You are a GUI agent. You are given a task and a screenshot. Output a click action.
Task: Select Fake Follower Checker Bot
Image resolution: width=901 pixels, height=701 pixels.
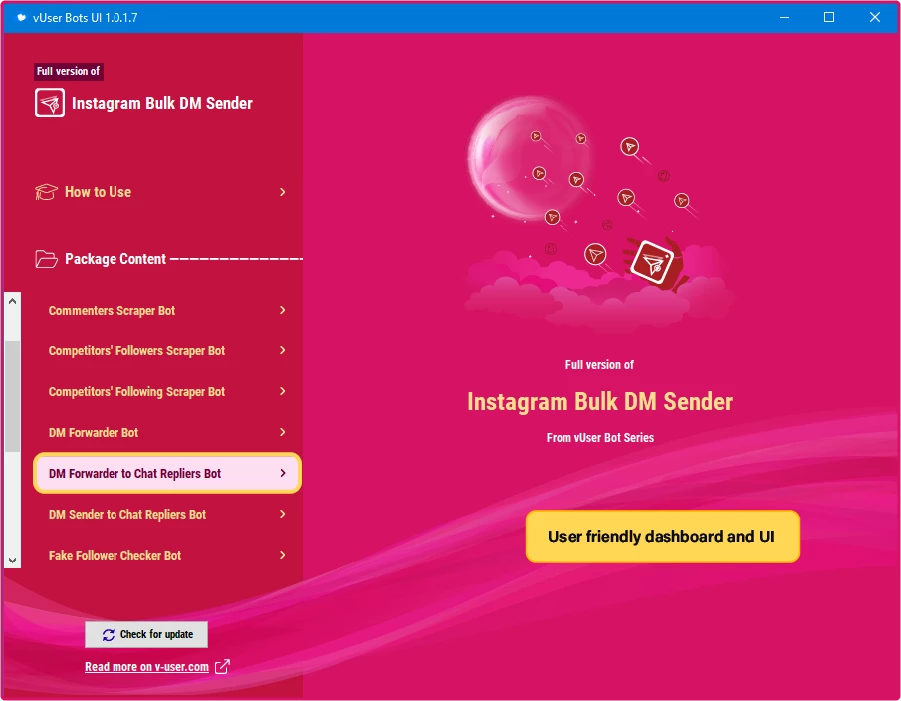[167, 555]
